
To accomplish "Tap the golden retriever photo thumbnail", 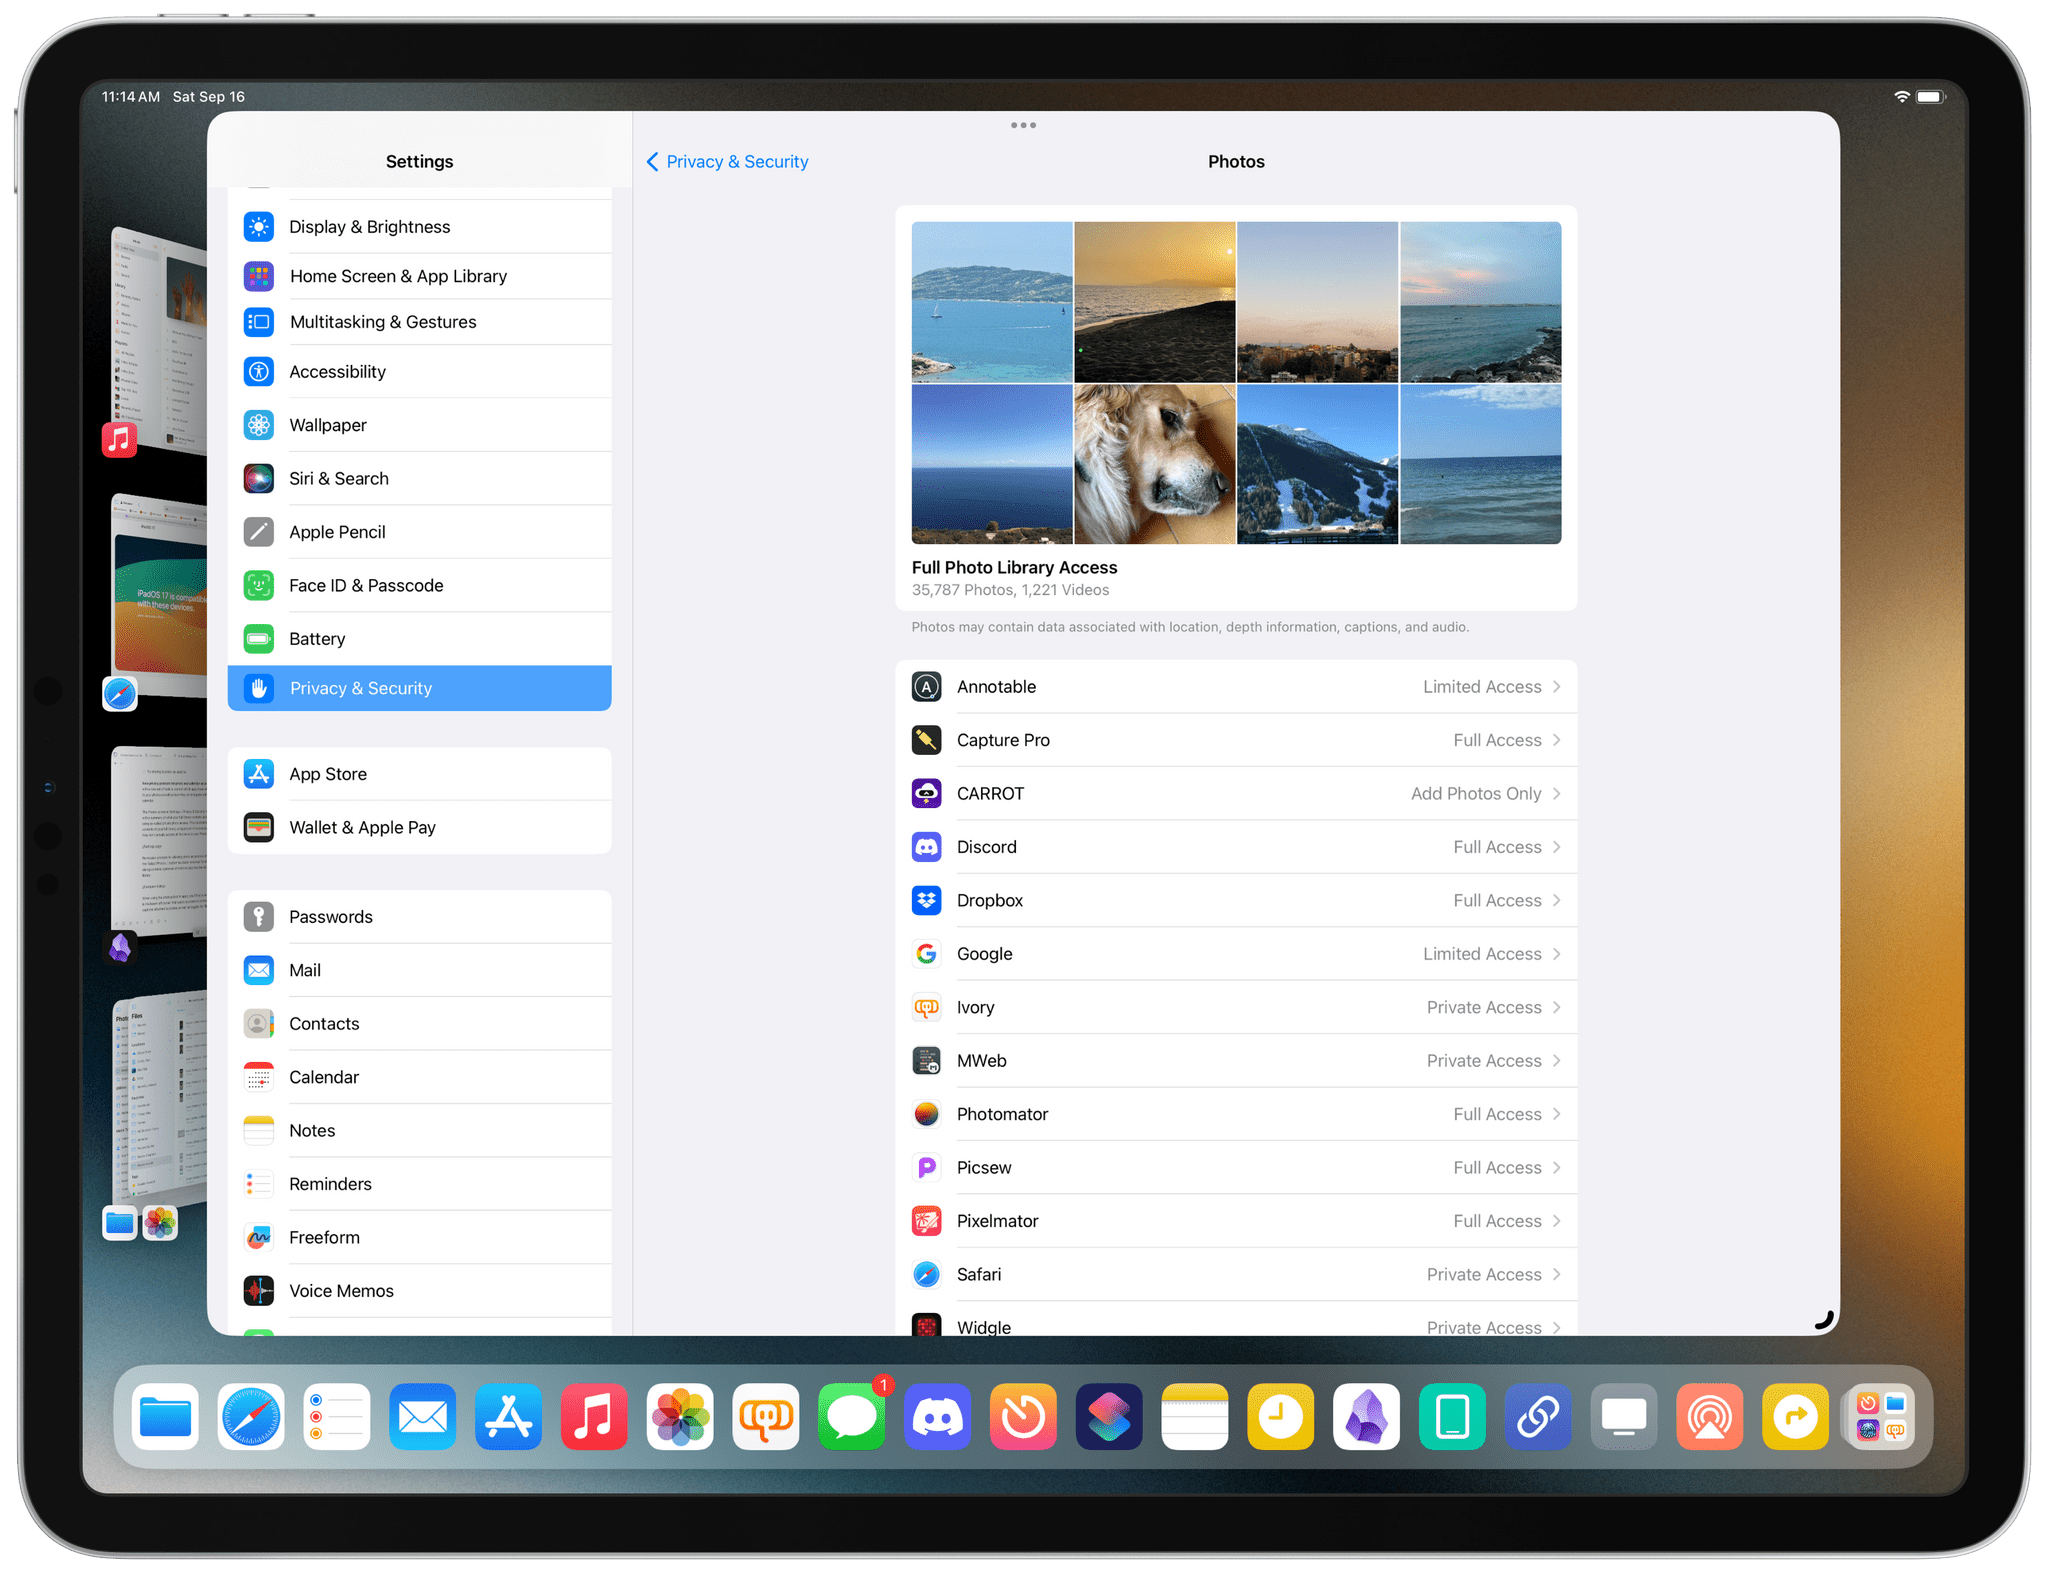I will point(1155,465).
